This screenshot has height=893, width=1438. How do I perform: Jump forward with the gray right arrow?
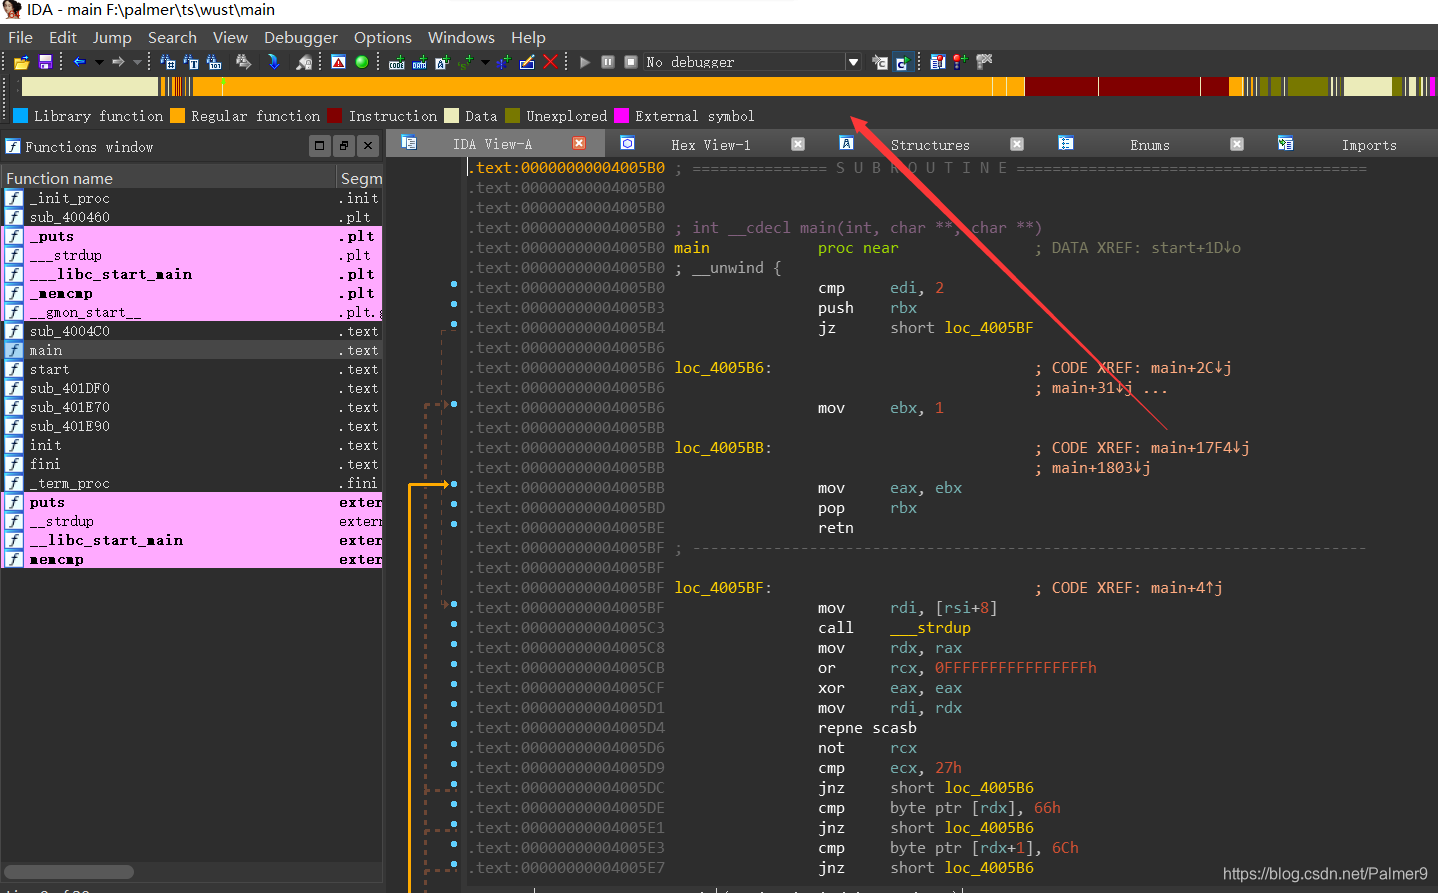(x=118, y=62)
